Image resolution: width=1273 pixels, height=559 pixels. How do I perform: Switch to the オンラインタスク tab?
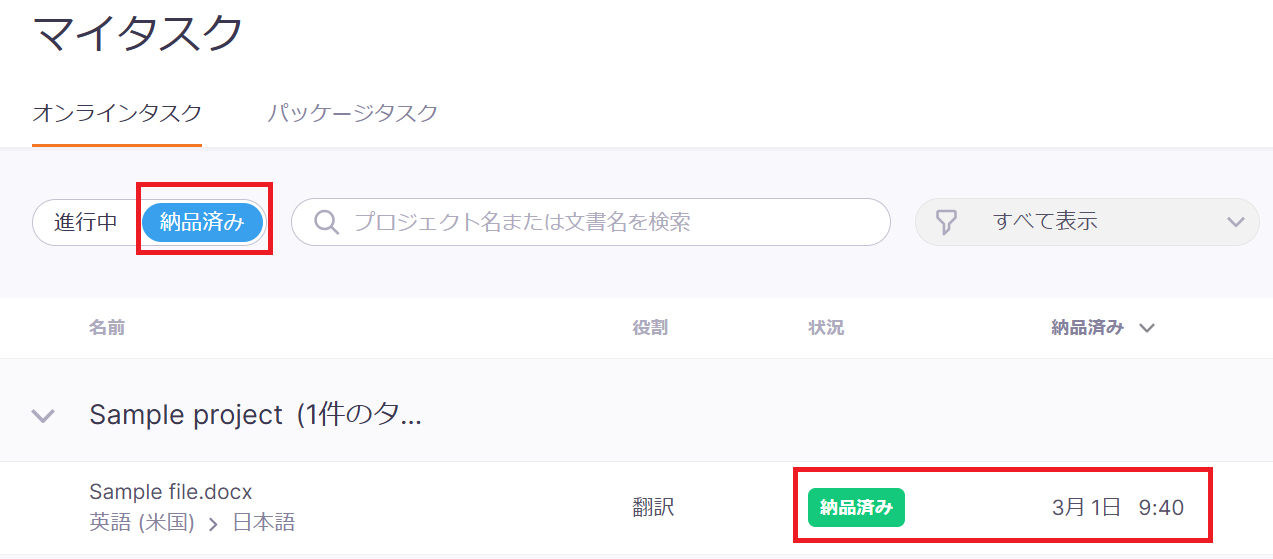[x=117, y=113]
